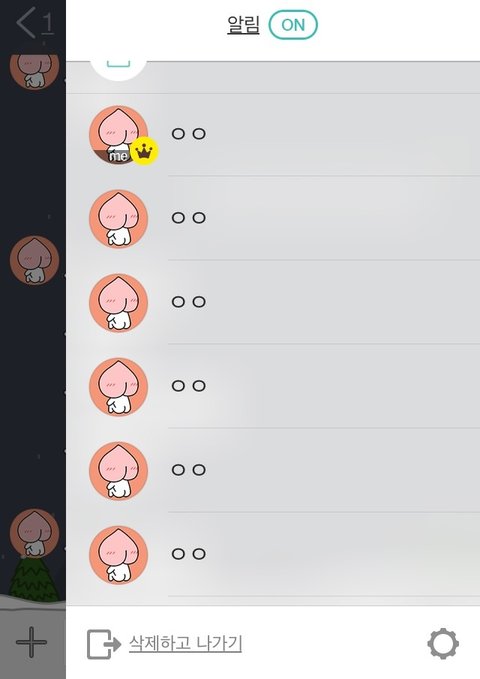Toggle the 알림 ON notification switch
This screenshot has height=679, width=480.
293,25
